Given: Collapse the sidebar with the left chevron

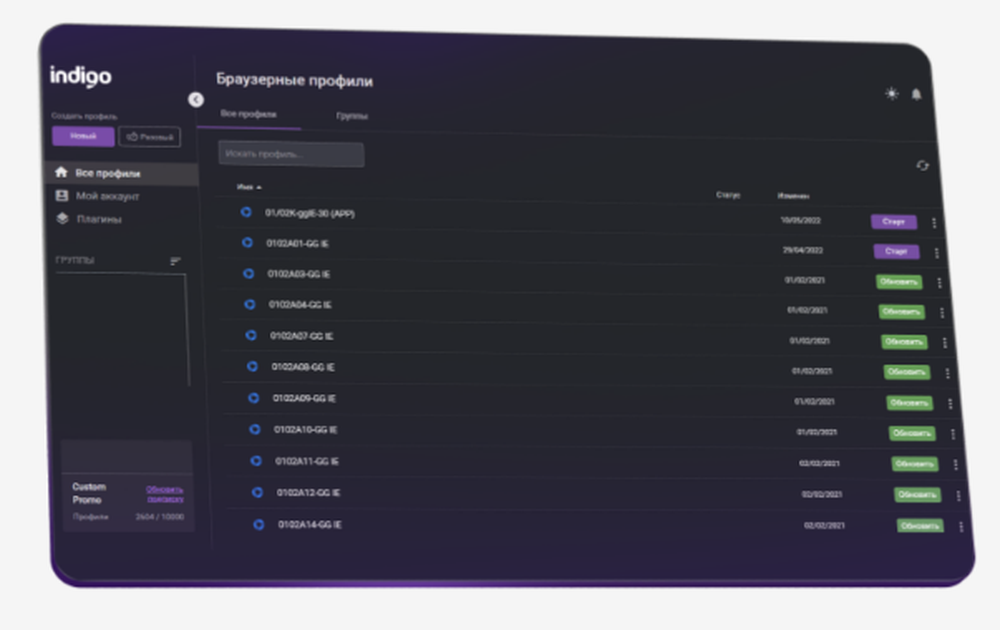Looking at the screenshot, I should (x=195, y=100).
